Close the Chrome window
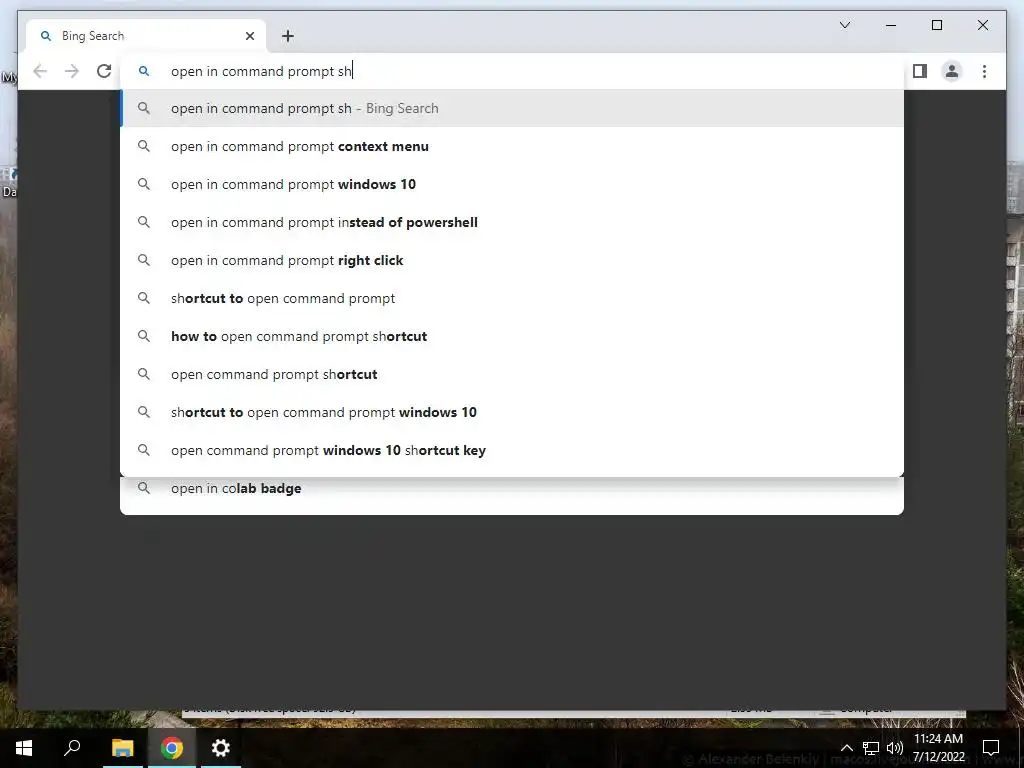 983,25
